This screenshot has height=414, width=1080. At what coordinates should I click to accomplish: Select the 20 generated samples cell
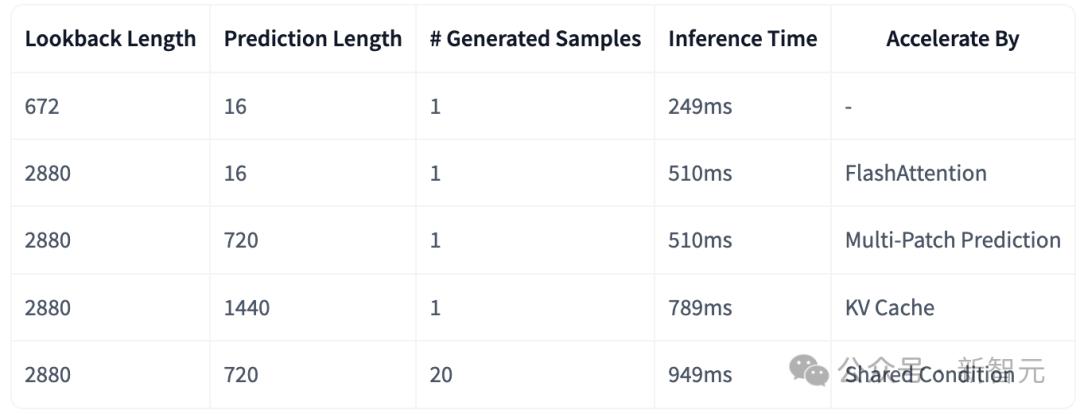[441, 374]
